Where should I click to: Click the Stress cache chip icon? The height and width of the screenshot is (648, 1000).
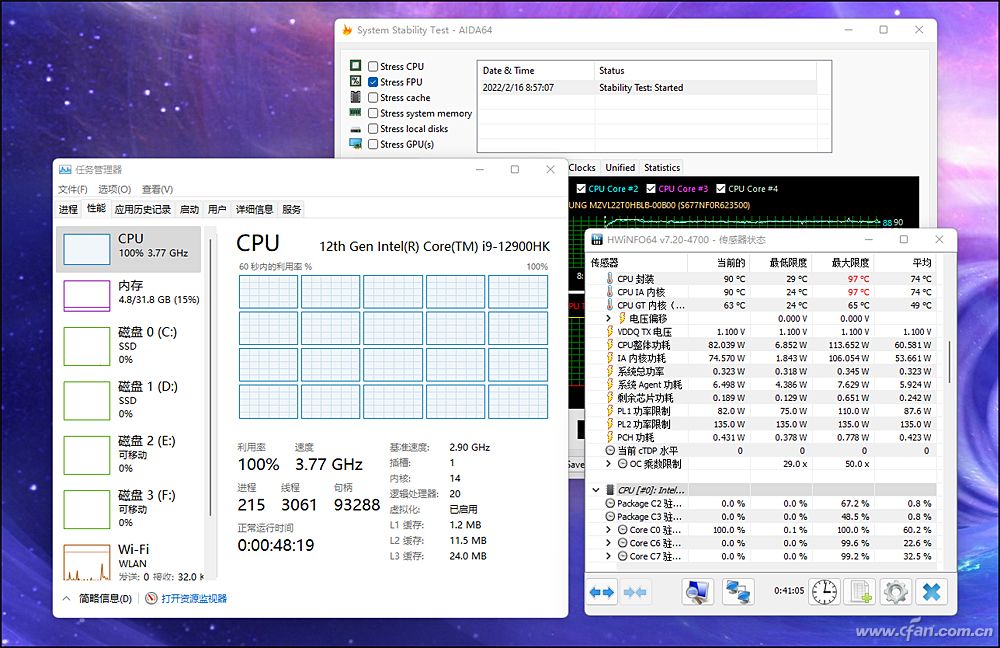pos(355,97)
